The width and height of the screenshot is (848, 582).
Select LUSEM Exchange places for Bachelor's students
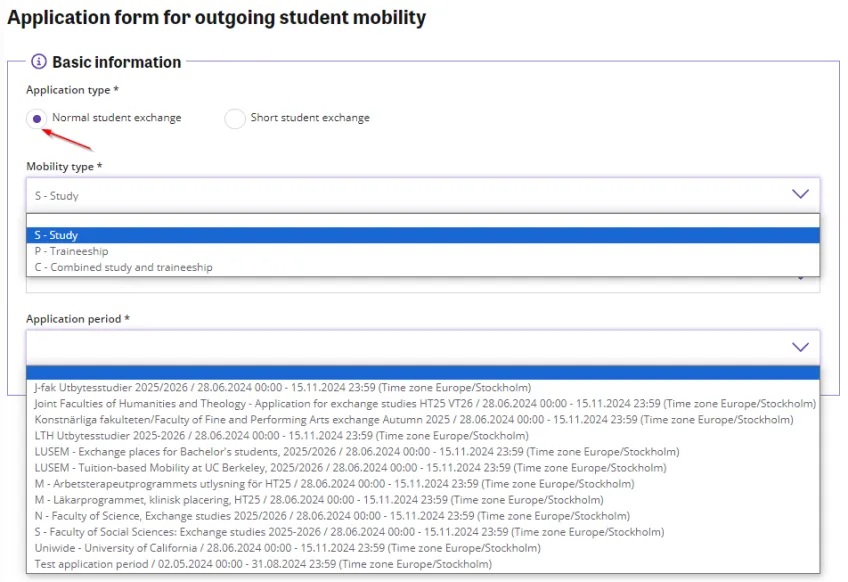[x=300, y=451]
